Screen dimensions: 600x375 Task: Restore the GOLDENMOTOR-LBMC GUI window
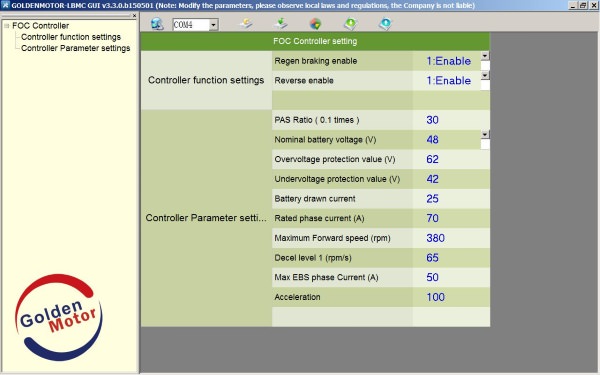[583, 5]
